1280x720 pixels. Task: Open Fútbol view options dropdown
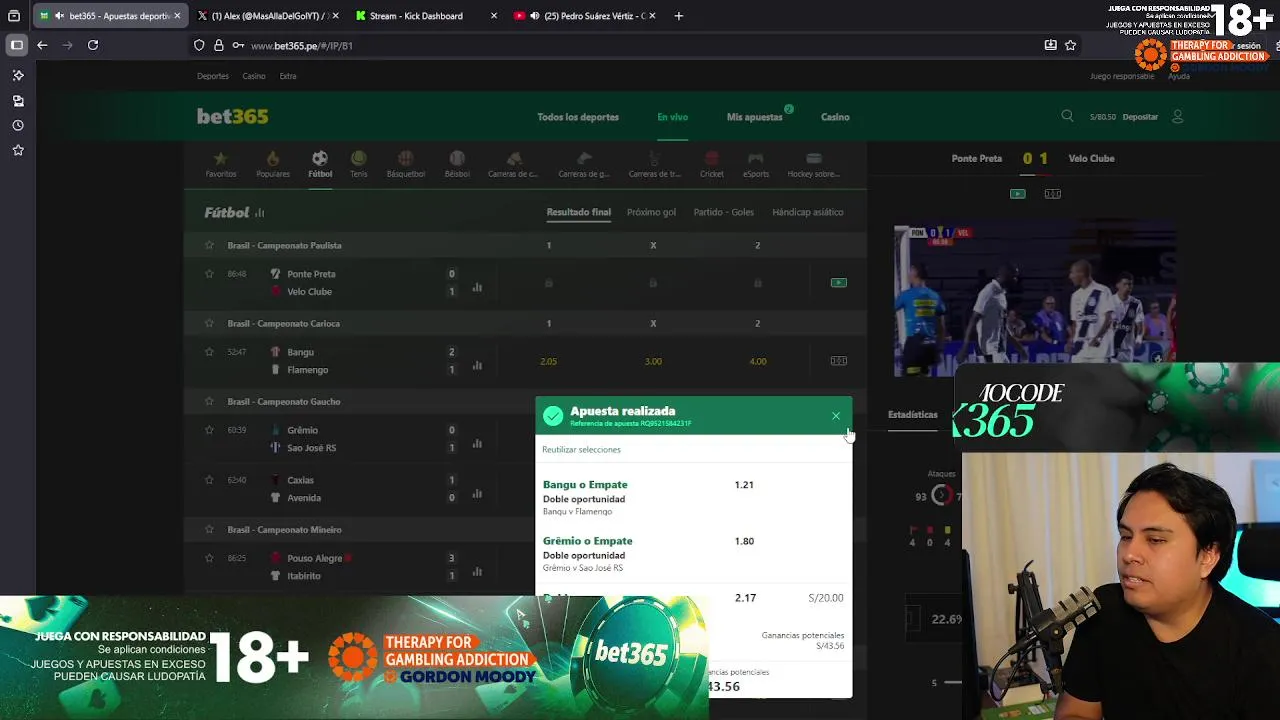tap(260, 213)
